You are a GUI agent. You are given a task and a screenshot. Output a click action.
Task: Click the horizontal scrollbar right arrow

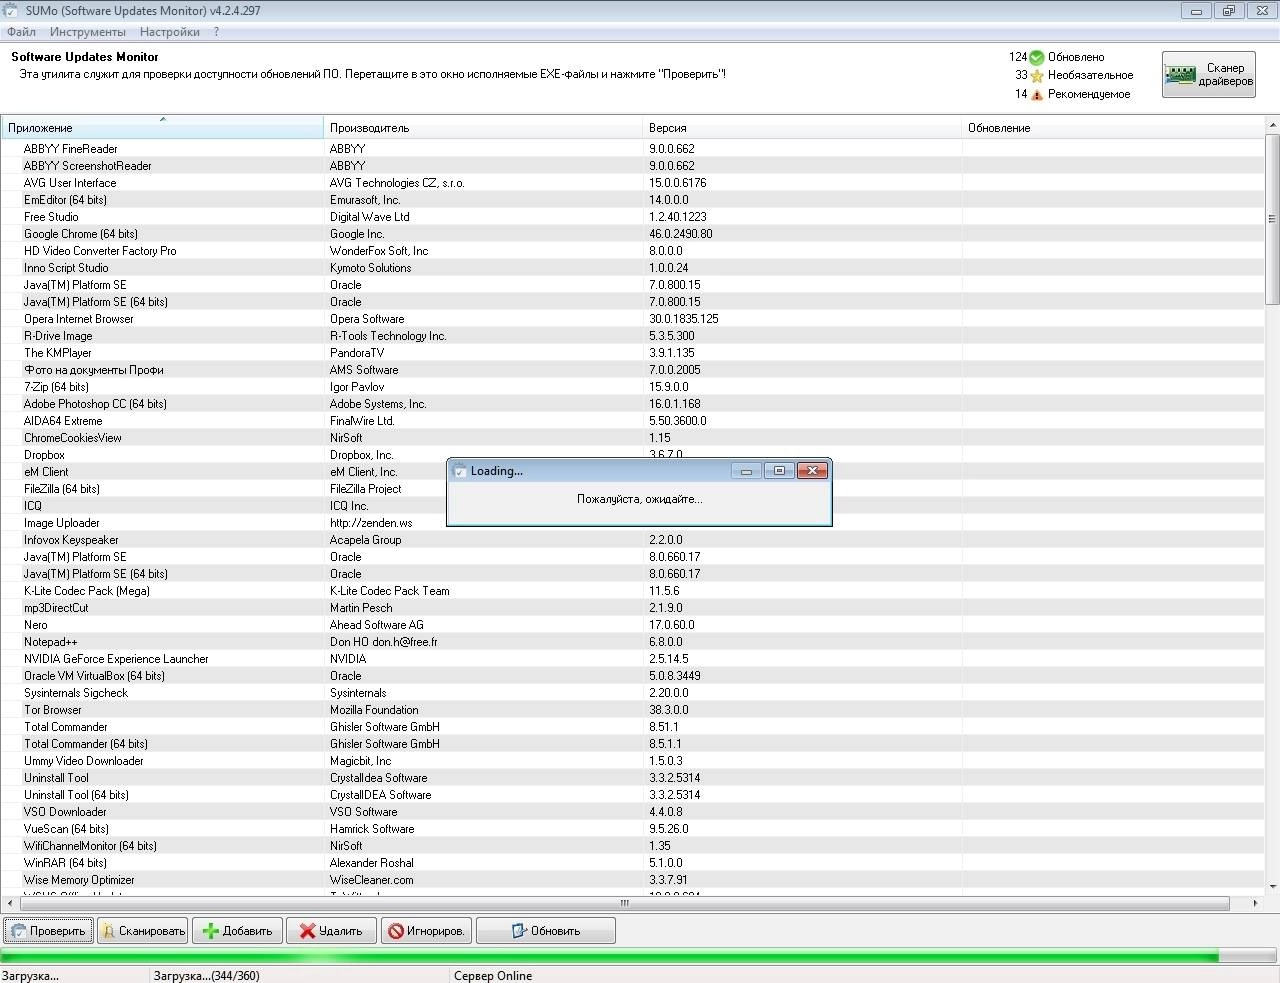pos(1255,903)
